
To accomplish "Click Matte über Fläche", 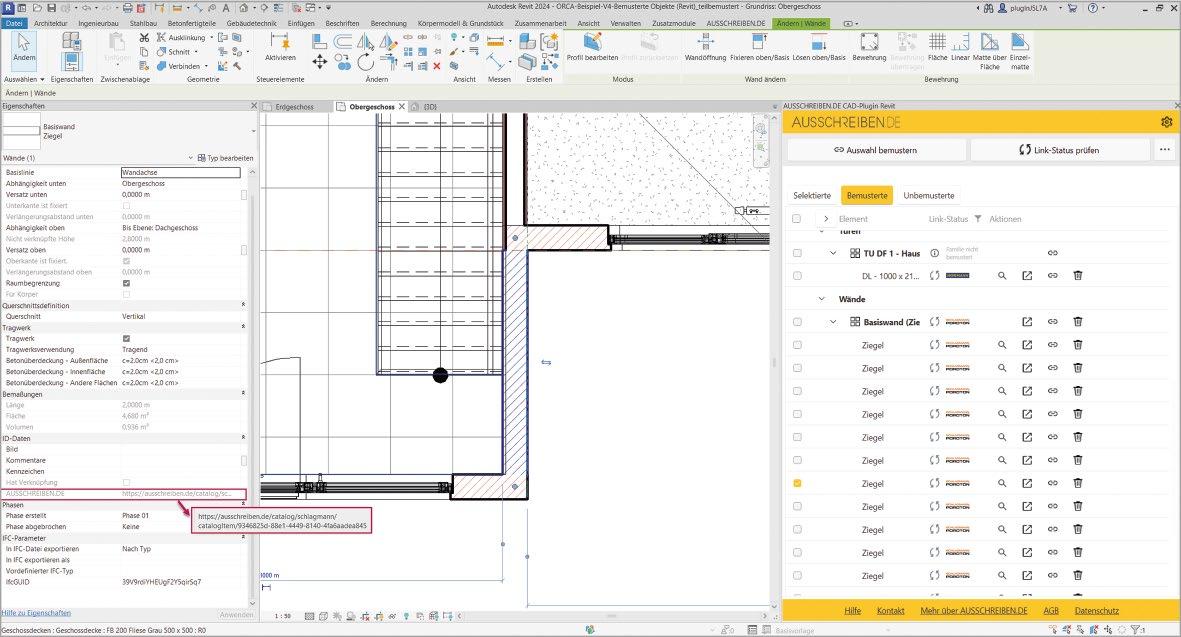I will [x=990, y=51].
